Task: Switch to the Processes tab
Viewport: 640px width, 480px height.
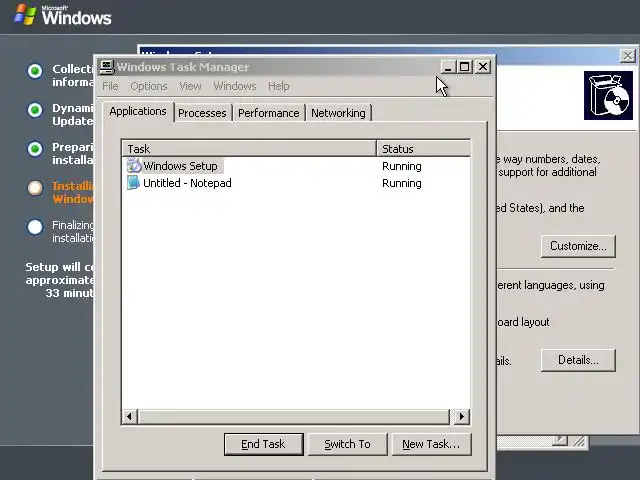Action: tap(202, 113)
